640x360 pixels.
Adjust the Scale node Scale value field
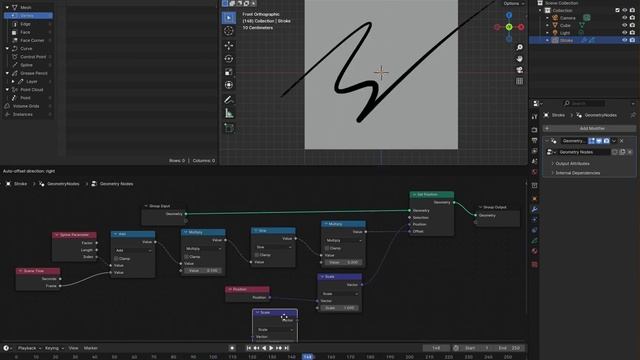340,308
